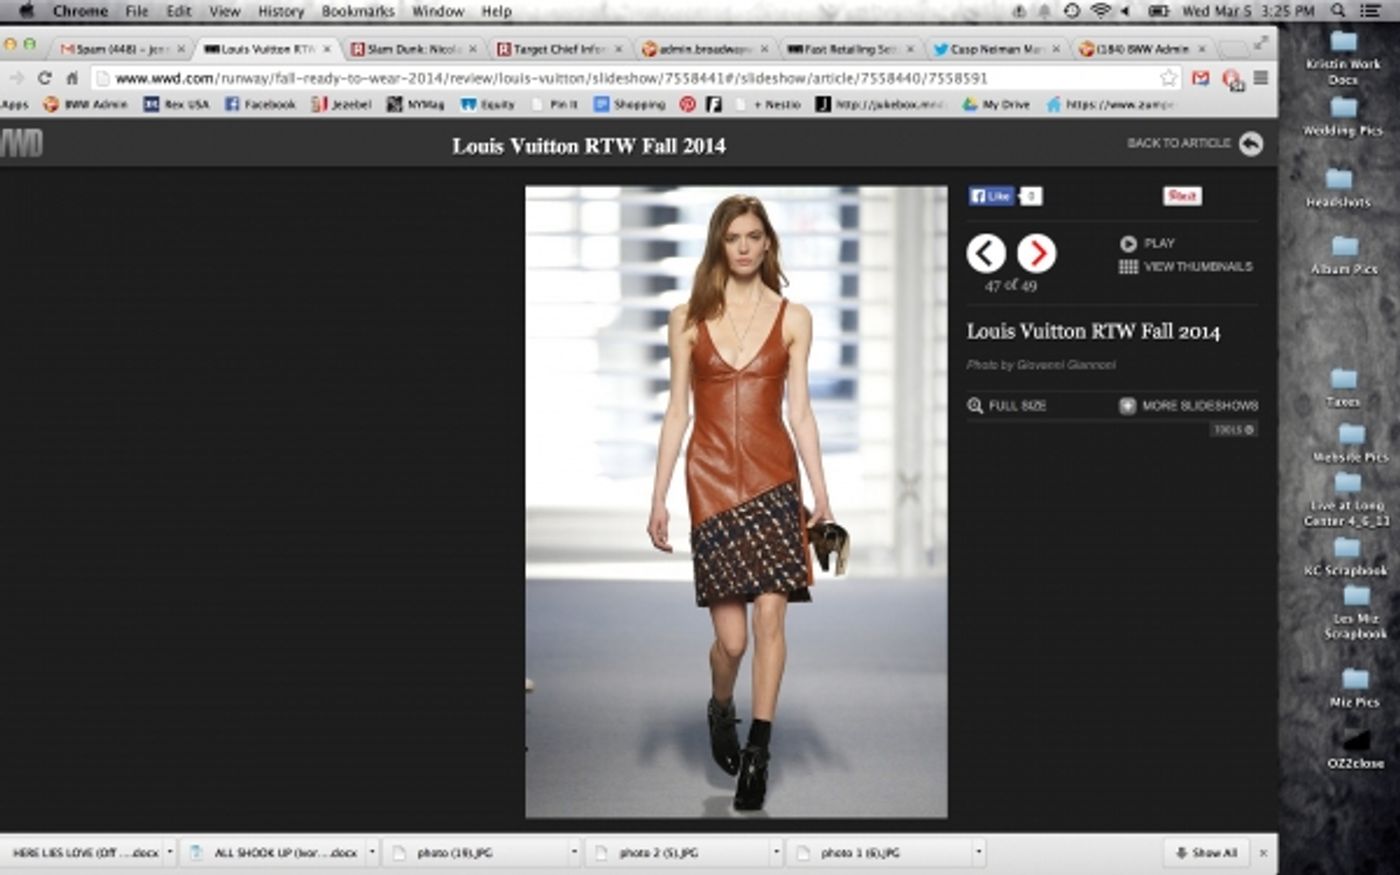
Task: Open the Notification Center icon
Action: point(1371,11)
